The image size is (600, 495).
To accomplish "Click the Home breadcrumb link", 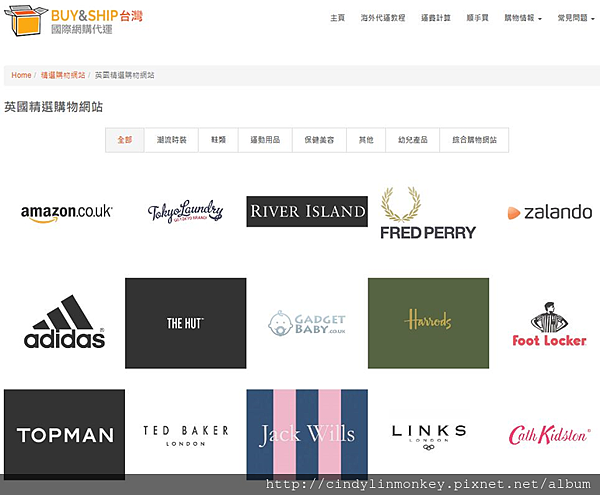I will (x=21, y=75).
